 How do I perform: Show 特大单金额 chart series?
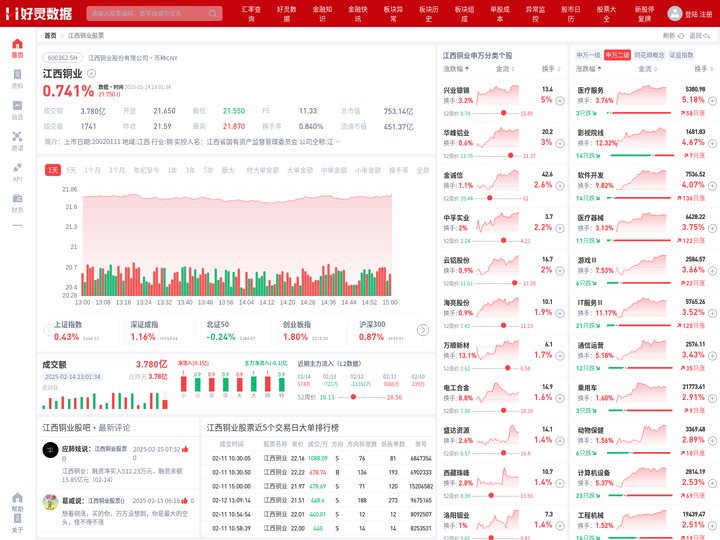pos(263,170)
